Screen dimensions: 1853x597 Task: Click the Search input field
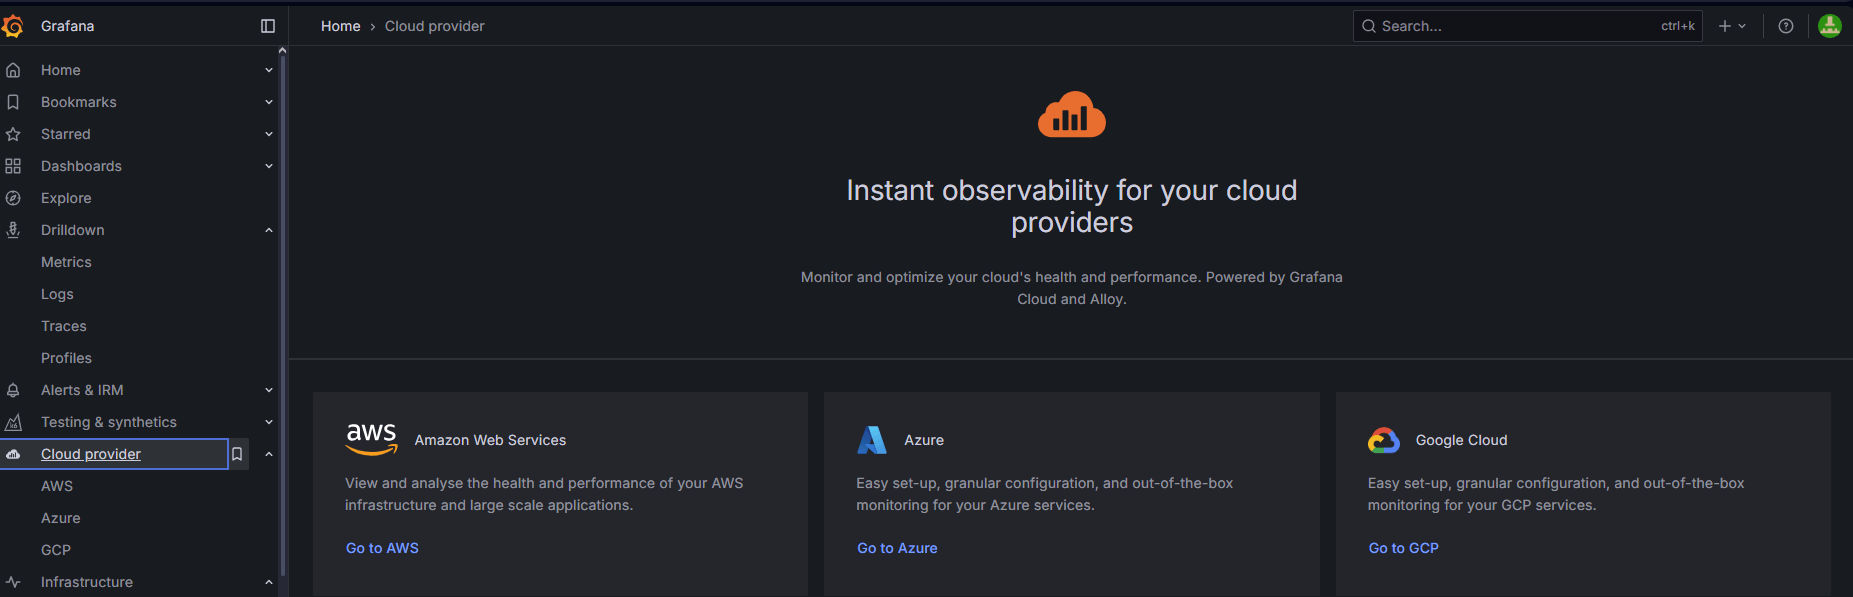point(1515,26)
